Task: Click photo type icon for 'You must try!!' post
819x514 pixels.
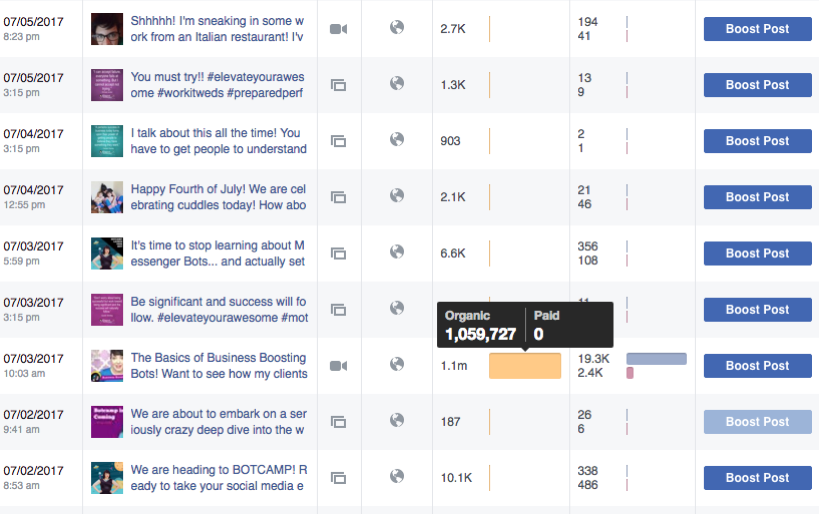Action: [x=338, y=85]
